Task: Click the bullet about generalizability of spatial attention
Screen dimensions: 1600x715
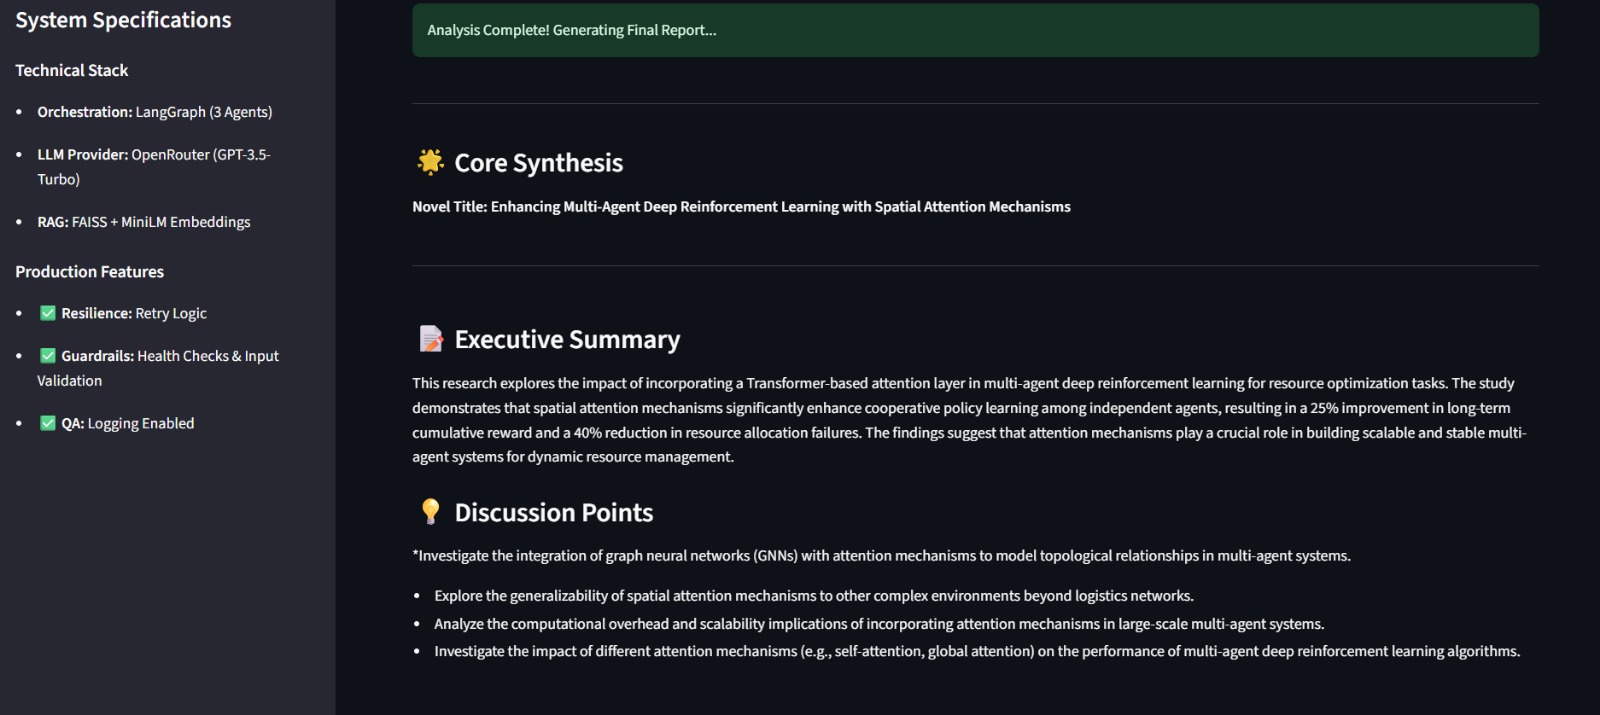Action: point(813,596)
